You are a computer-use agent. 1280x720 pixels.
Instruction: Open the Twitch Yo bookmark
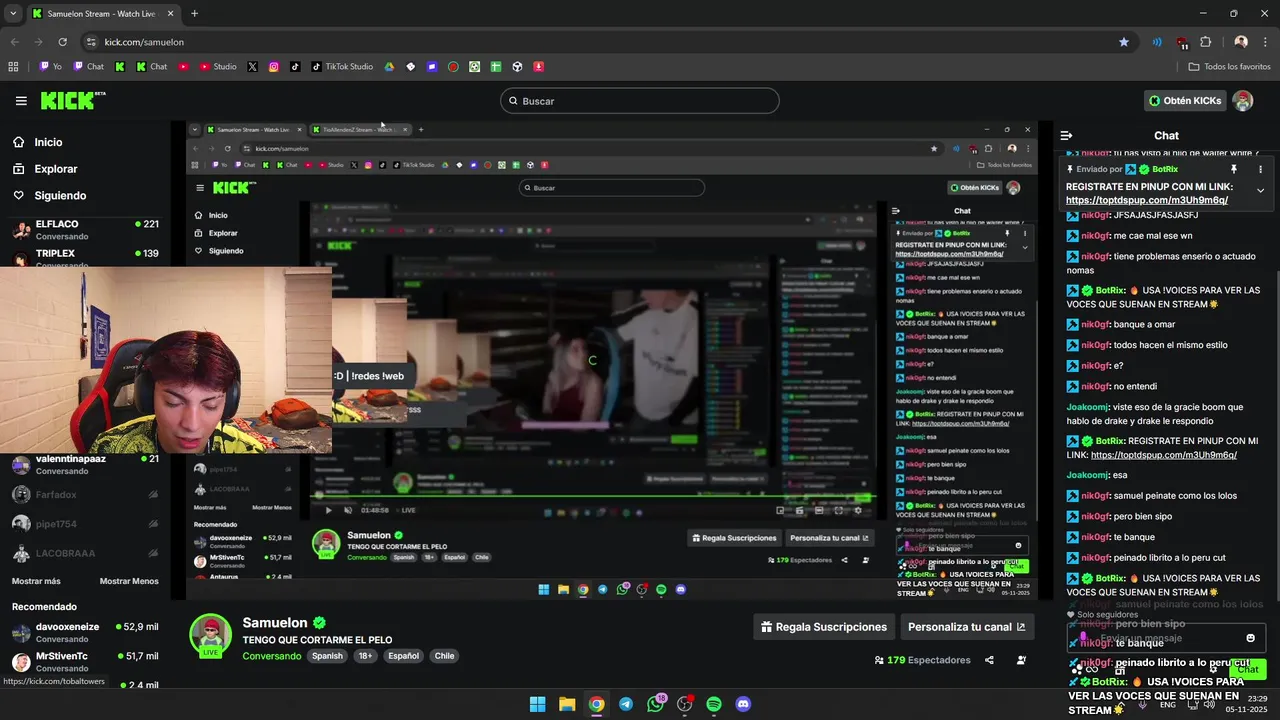click(50, 67)
